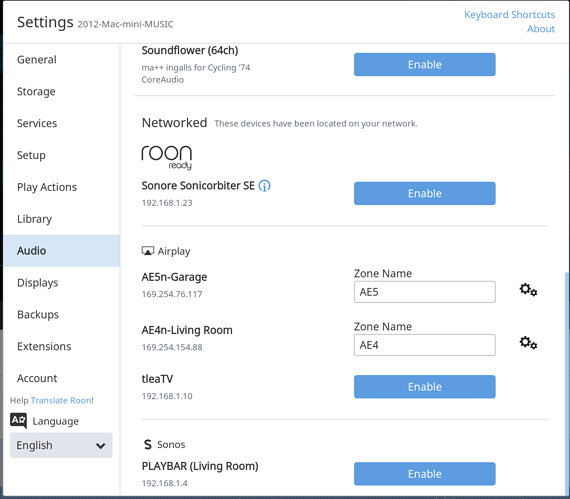Open the Keyboard Shortcuts link
This screenshot has width=570, height=499.
[x=509, y=15]
